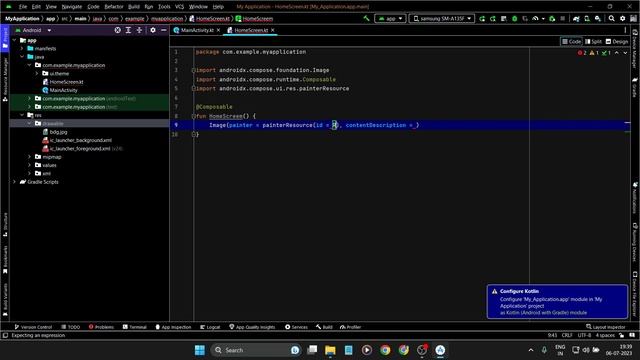Select ic_launcher_foreground.xml file
This screenshot has width=640, height=360.
click(x=80, y=149)
